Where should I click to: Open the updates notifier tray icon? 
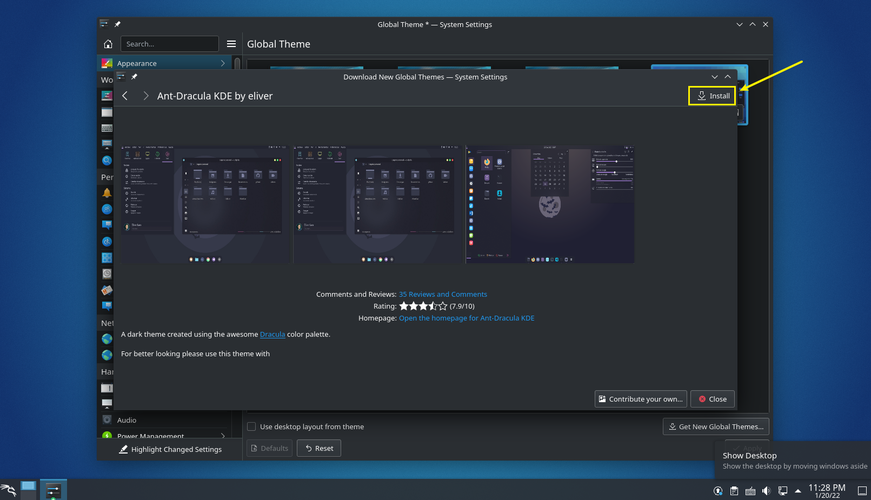point(718,491)
